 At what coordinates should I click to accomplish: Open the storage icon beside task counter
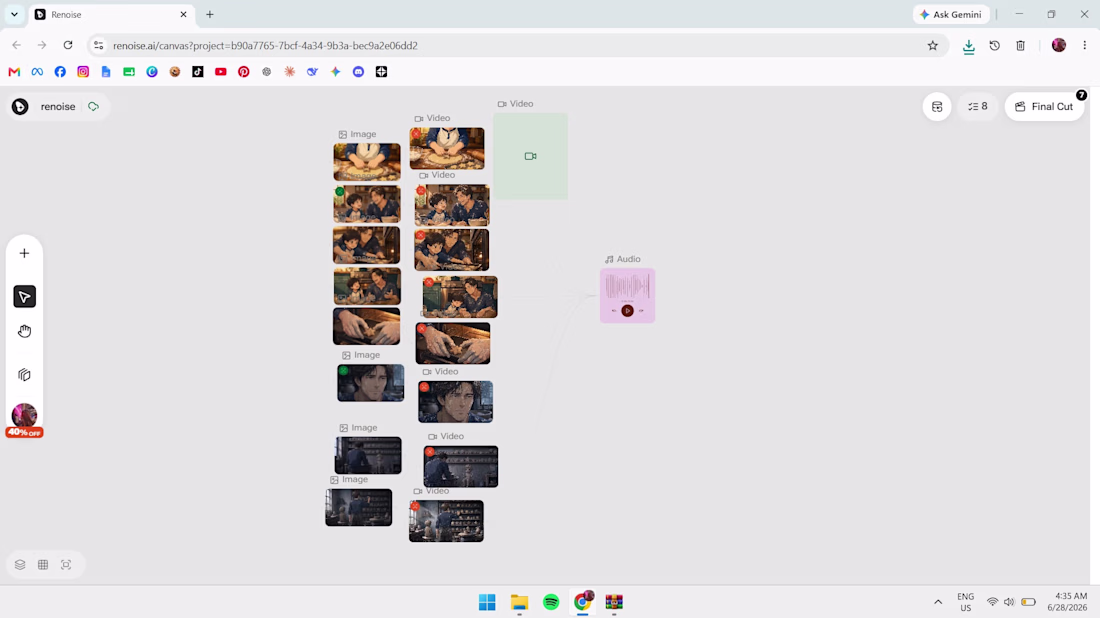point(937,107)
